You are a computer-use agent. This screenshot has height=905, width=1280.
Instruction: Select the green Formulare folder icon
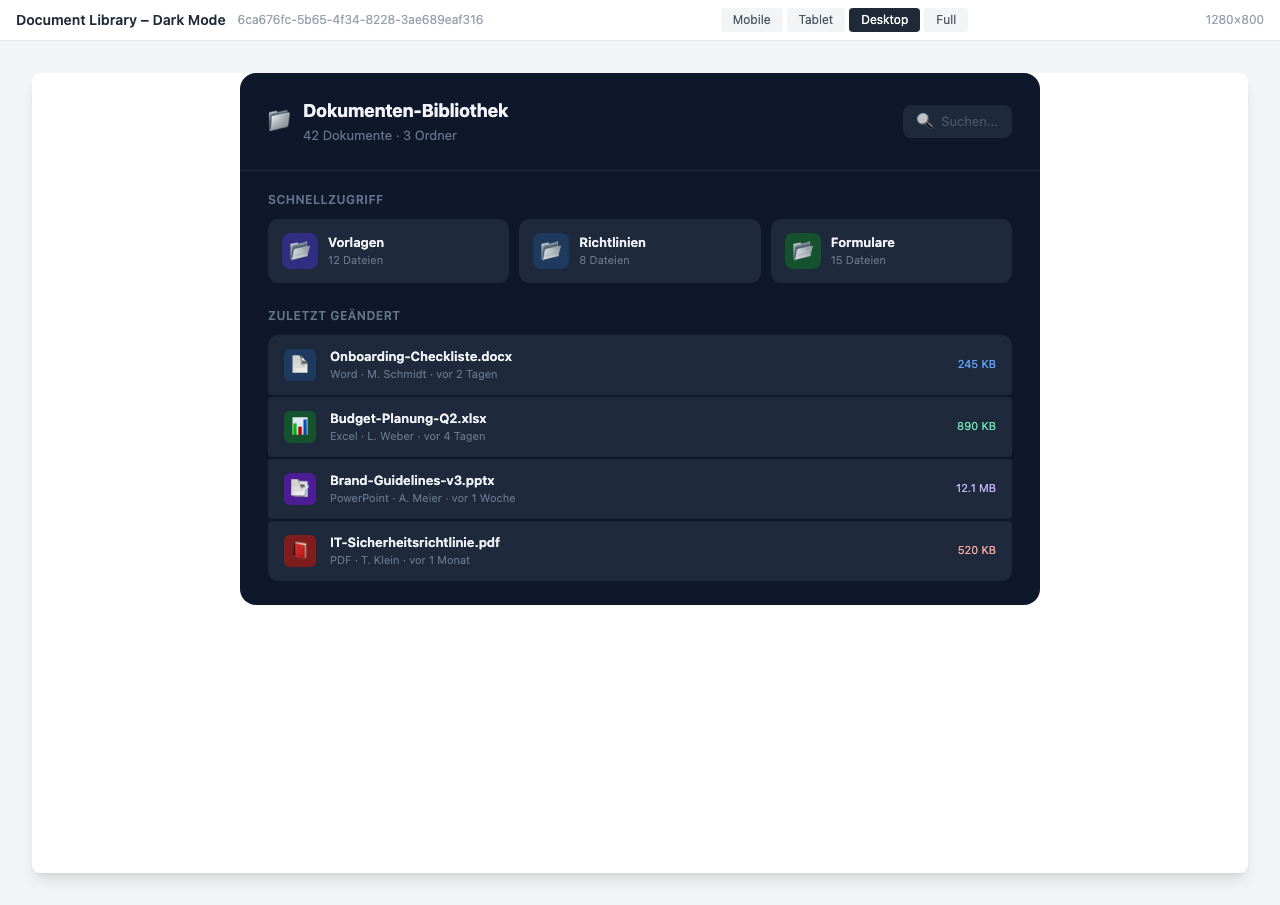pos(802,251)
